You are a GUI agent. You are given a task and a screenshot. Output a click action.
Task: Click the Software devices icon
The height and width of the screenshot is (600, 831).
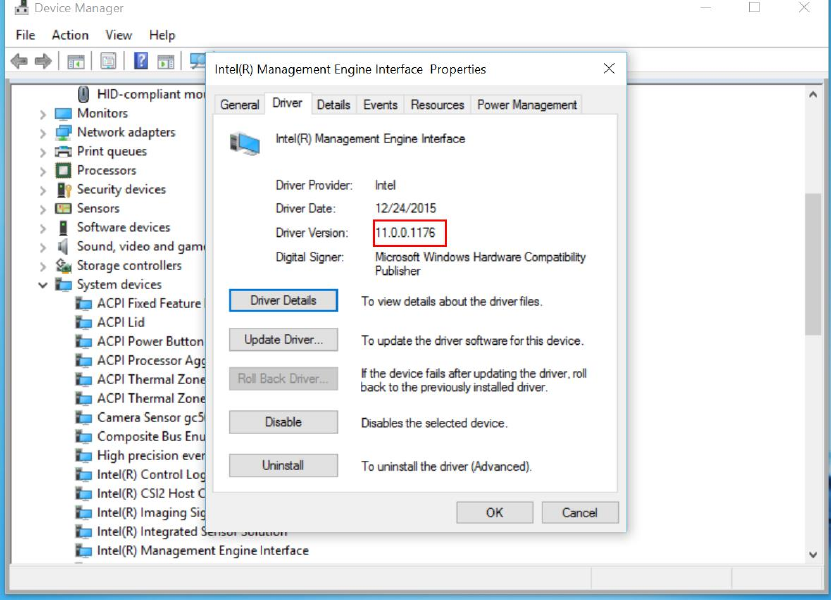tap(63, 228)
